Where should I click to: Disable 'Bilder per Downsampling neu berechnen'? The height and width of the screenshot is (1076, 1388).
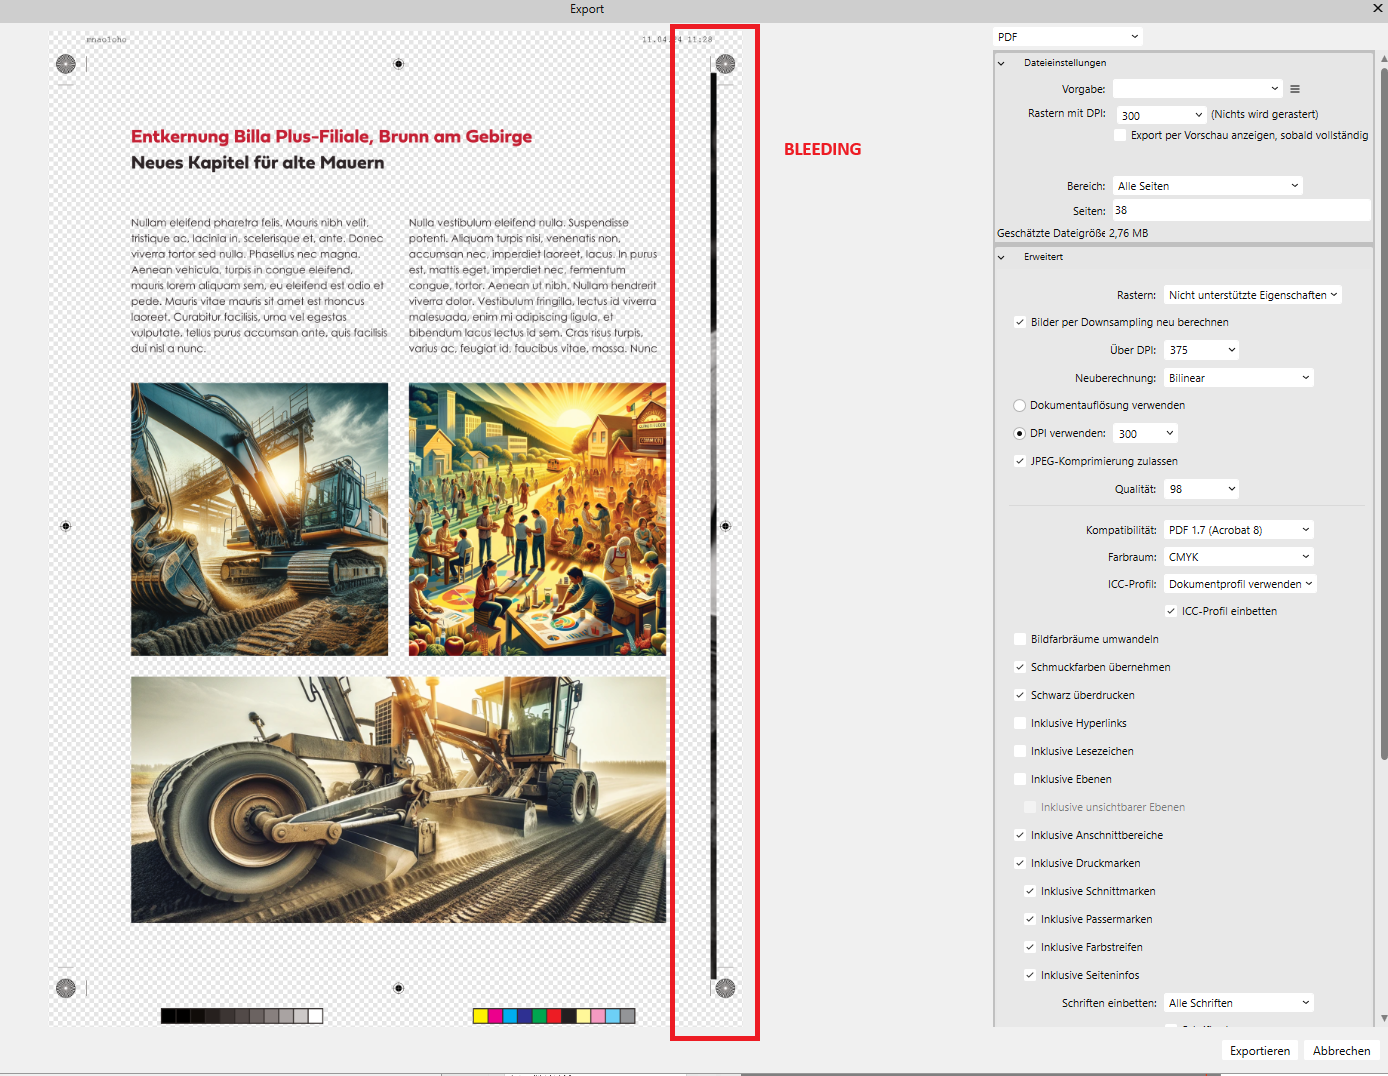[1019, 322]
